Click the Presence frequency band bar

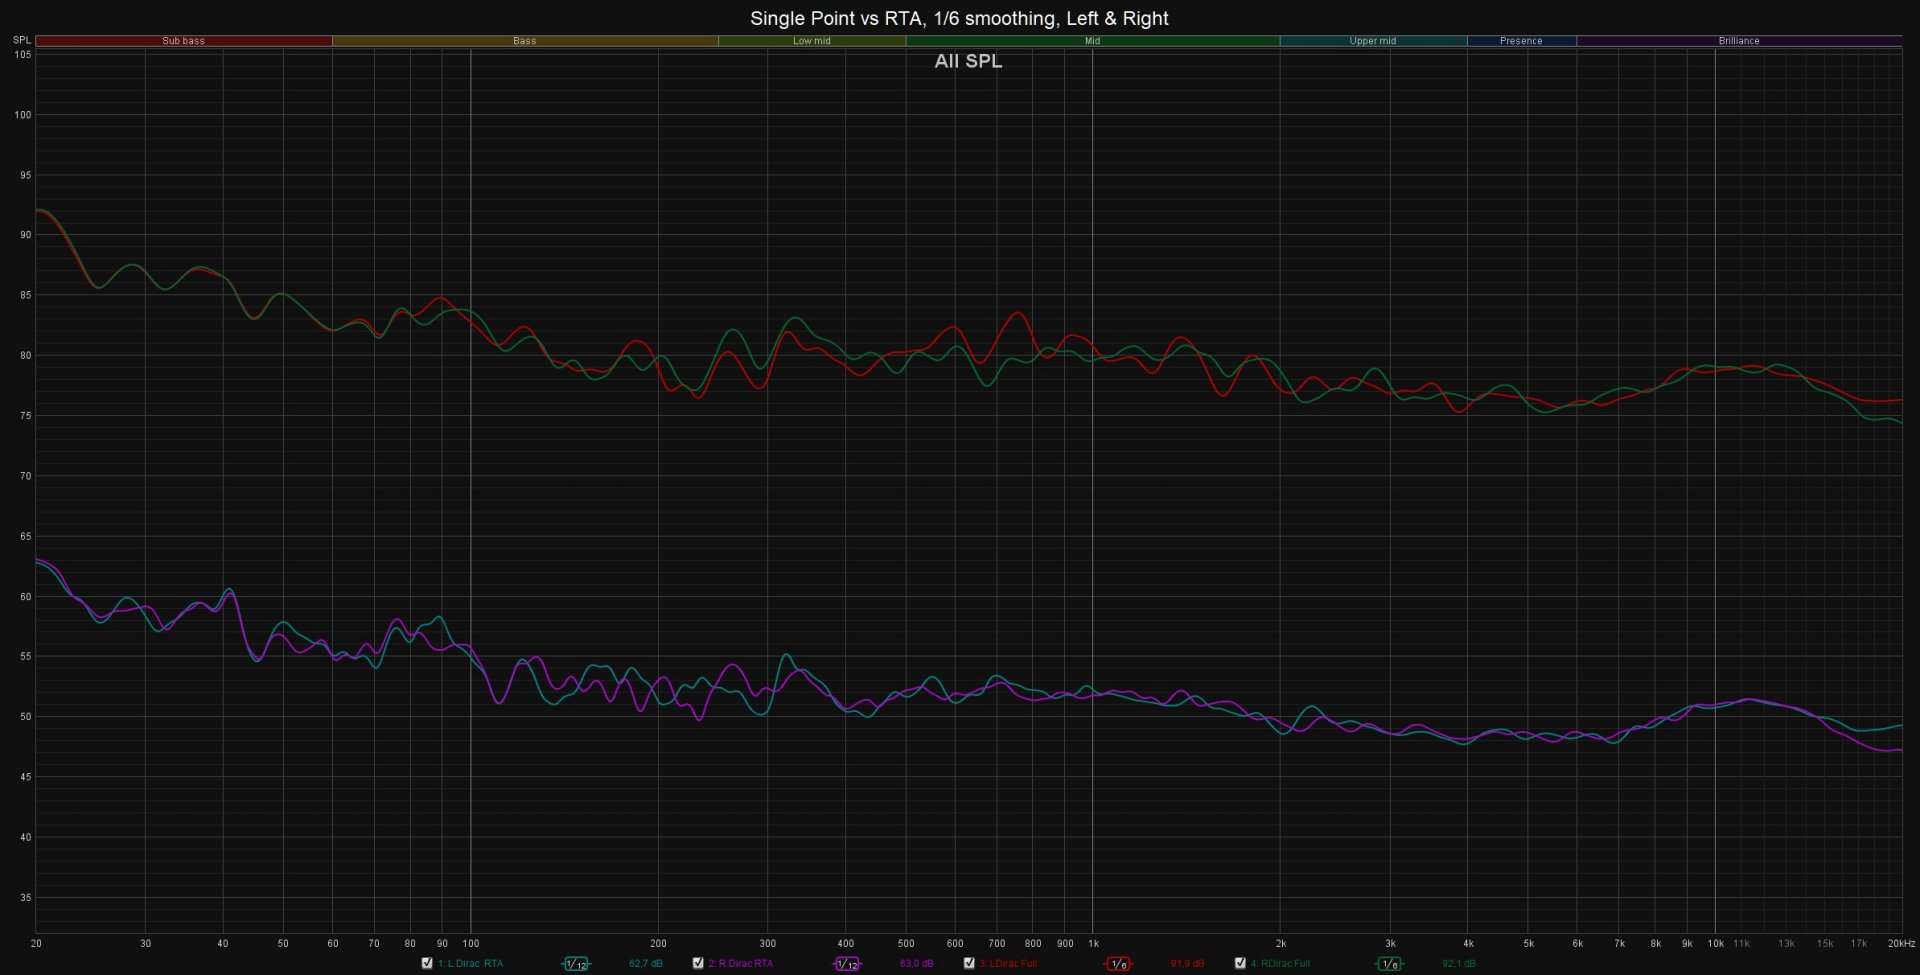[1521, 41]
